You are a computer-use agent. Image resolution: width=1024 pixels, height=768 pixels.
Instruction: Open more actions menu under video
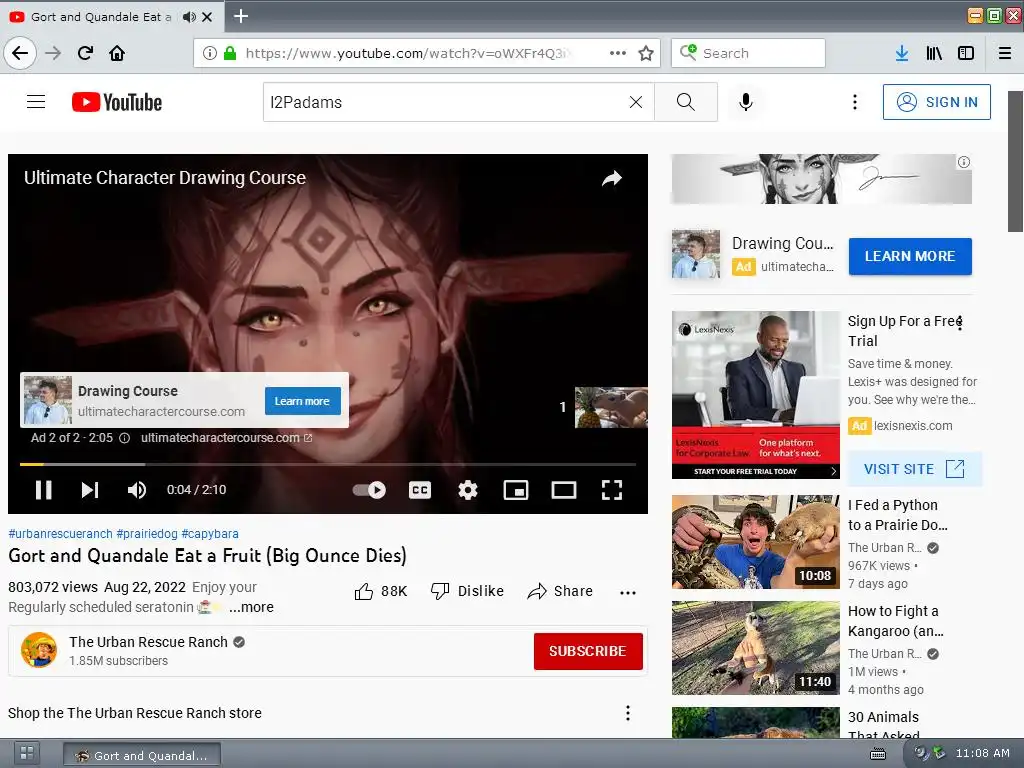point(628,592)
